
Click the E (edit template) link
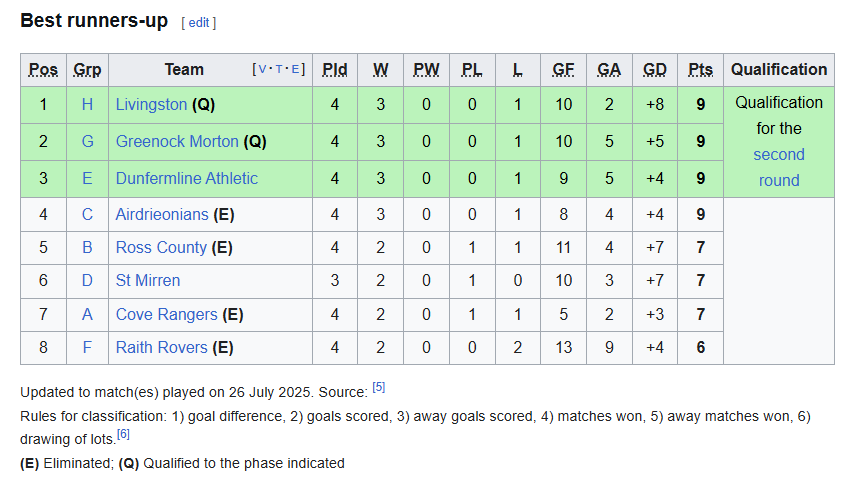(x=296, y=70)
